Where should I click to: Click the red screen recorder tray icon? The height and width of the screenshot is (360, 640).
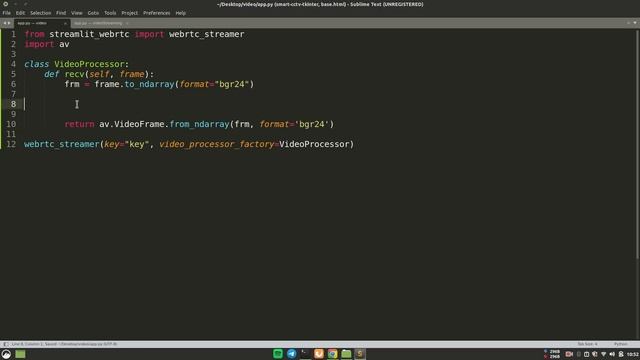coord(569,354)
